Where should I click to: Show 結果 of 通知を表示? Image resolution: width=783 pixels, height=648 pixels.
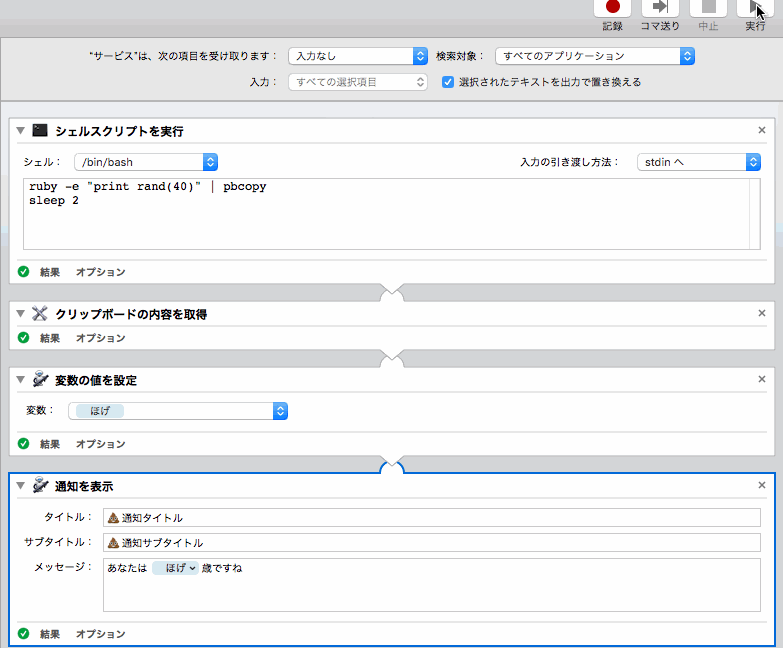point(50,634)
